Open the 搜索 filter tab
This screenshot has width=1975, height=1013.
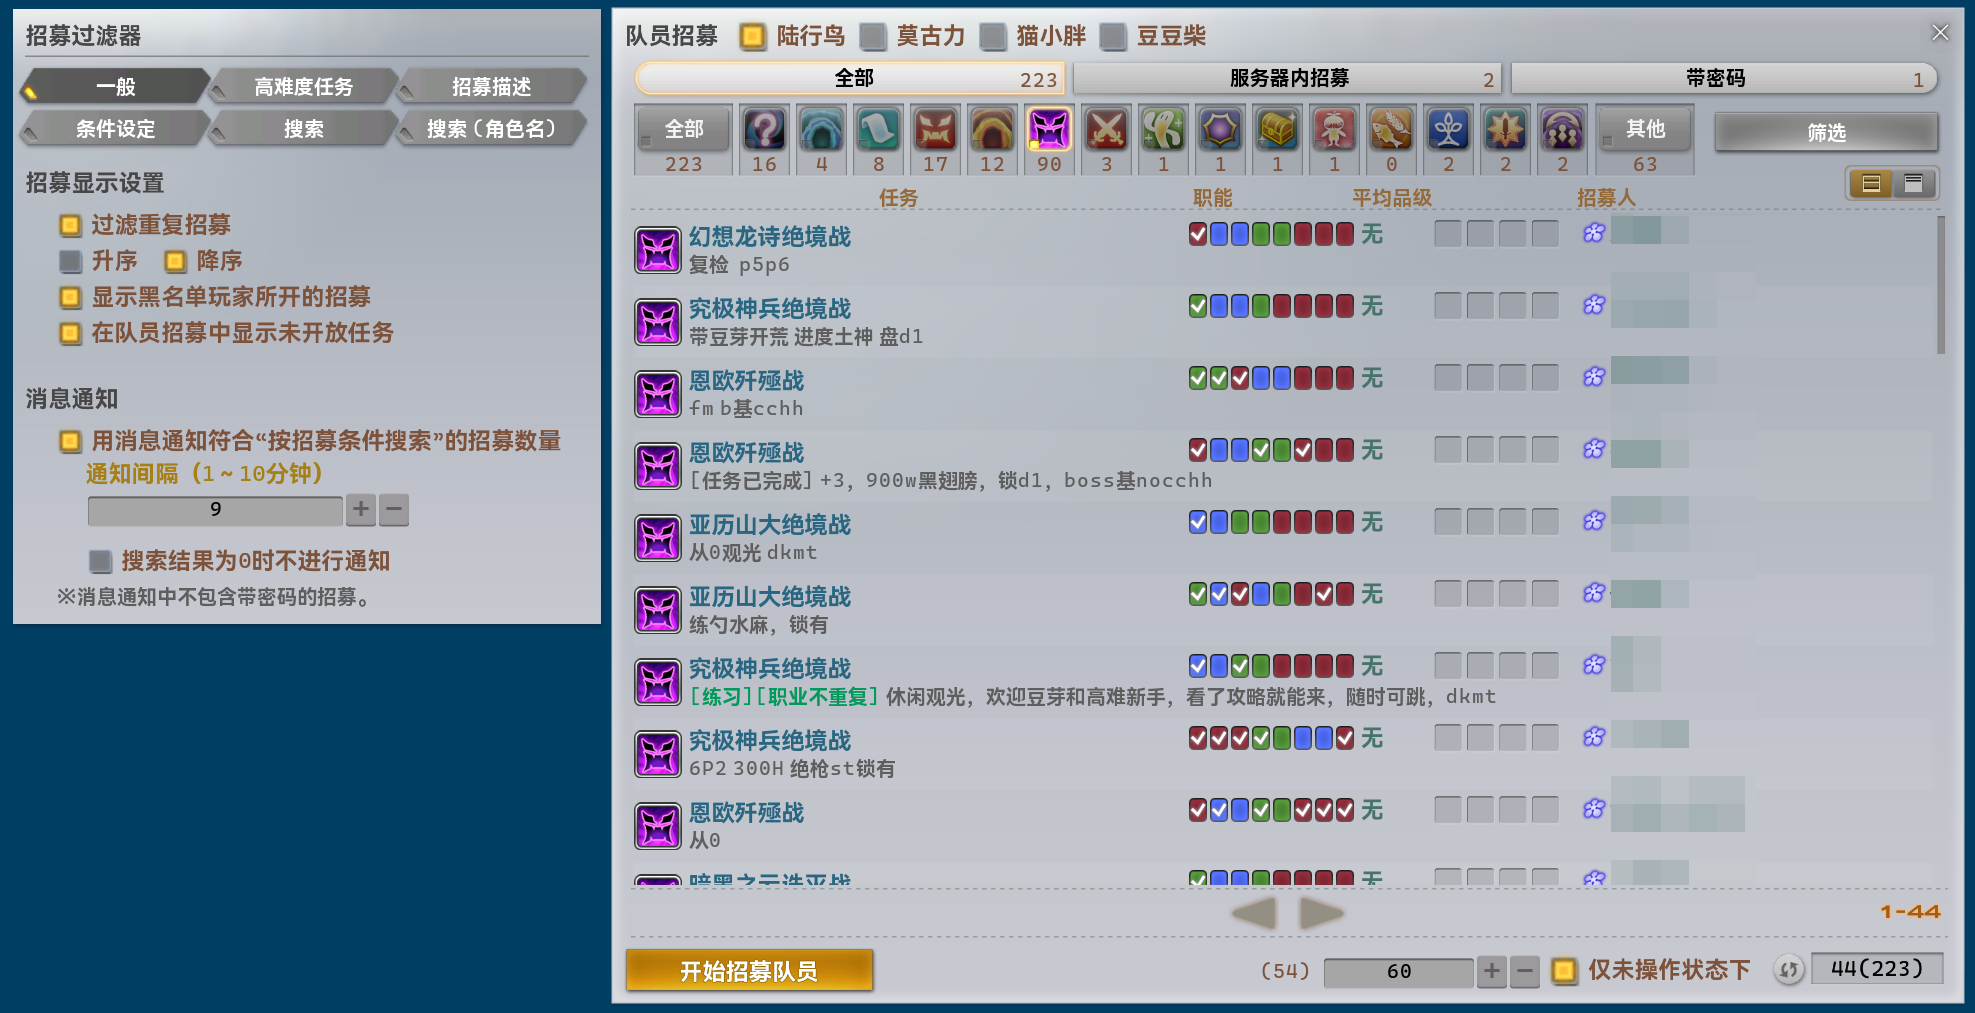[304, 129]
